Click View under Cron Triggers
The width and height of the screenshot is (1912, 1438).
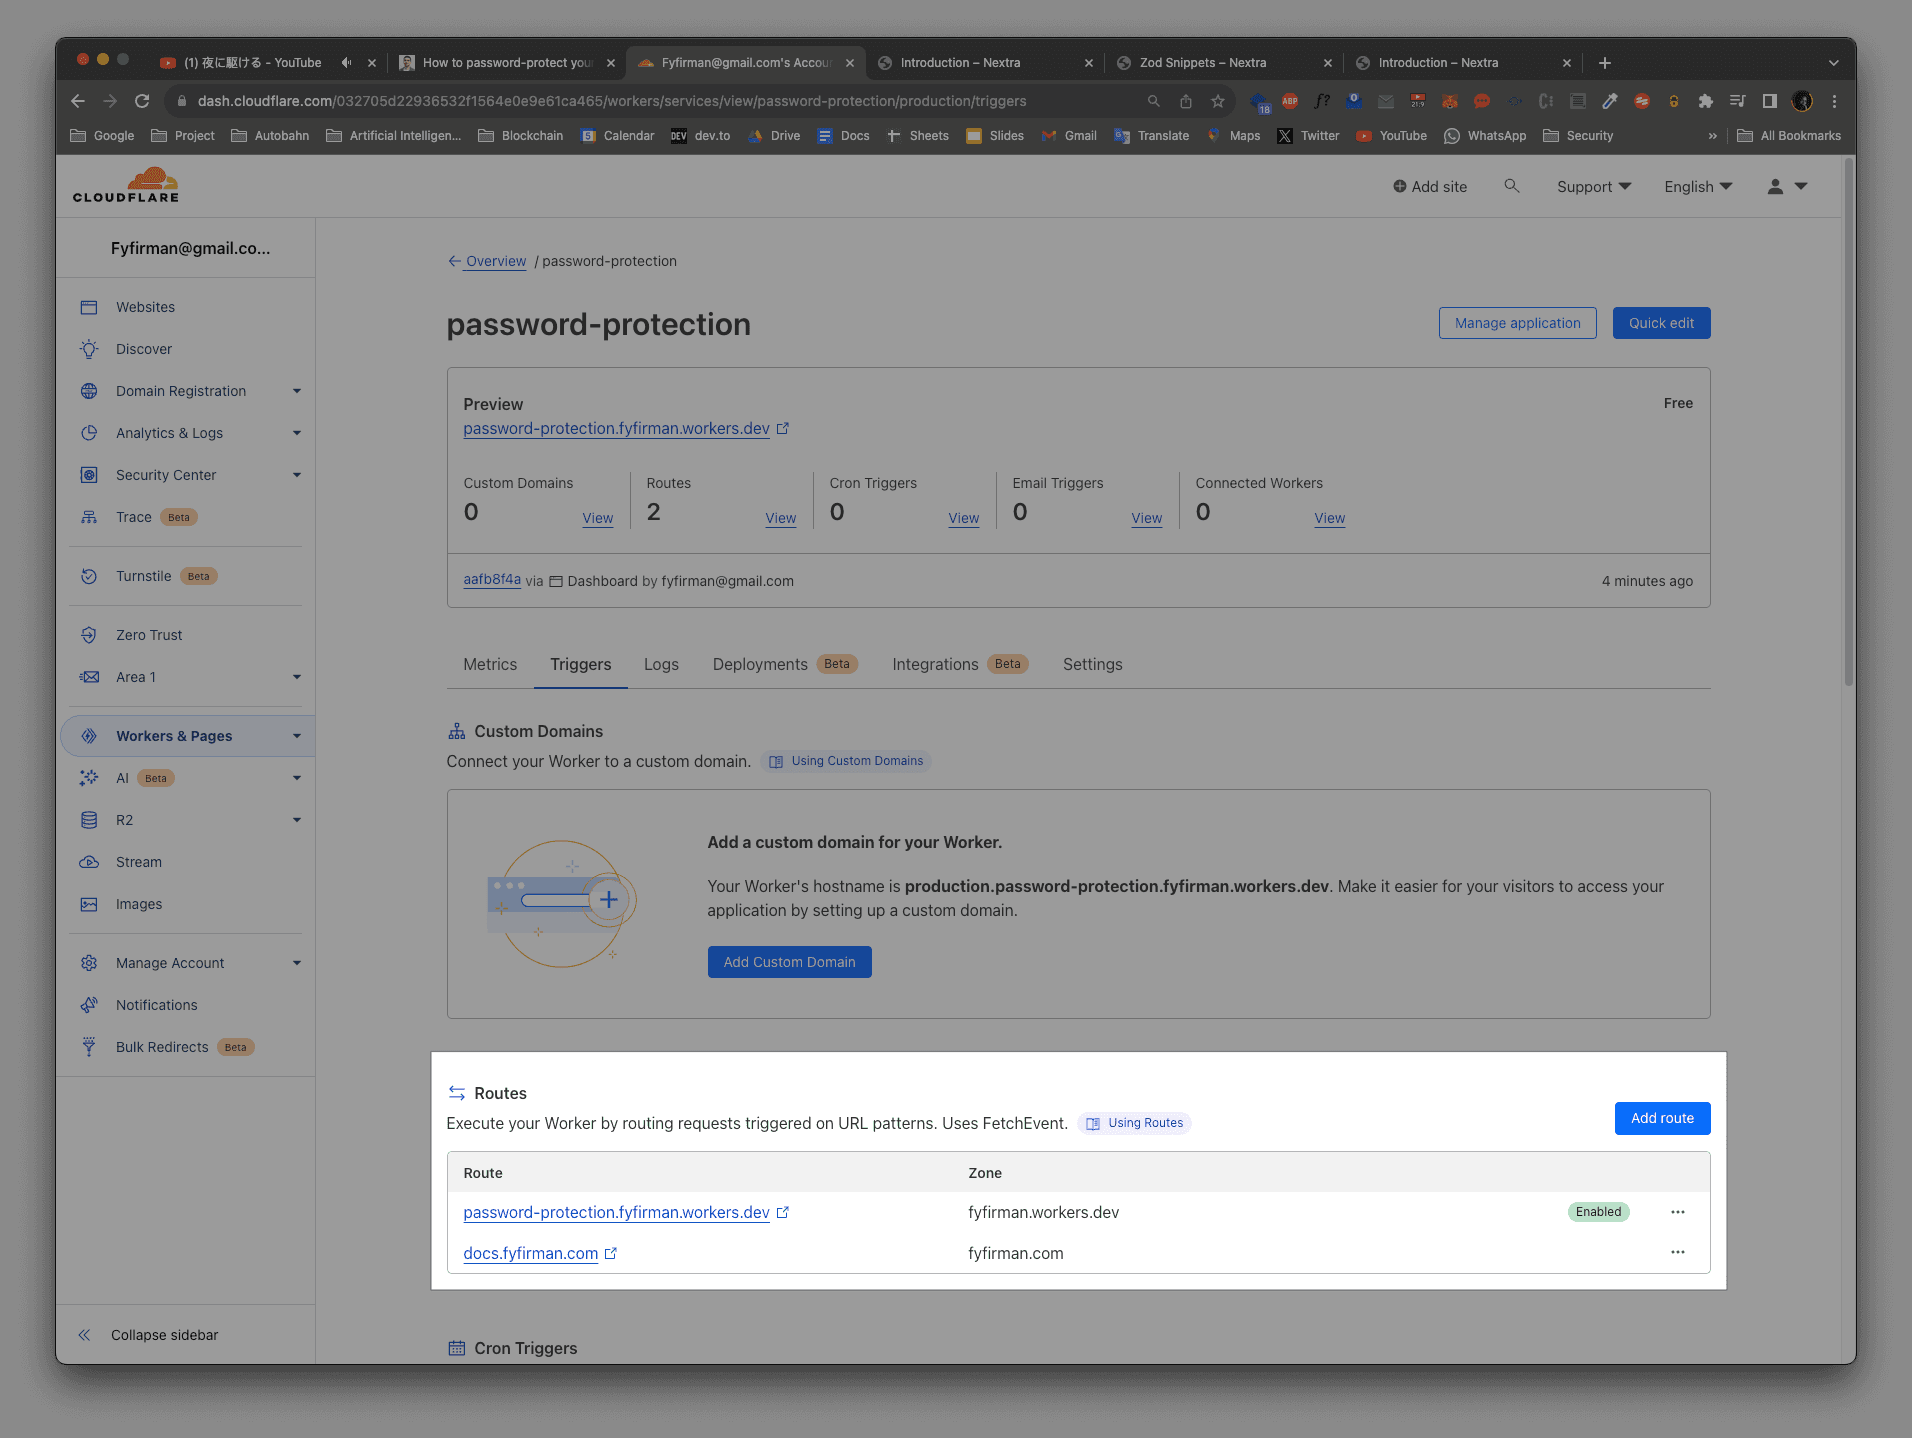tap(963, 518)
